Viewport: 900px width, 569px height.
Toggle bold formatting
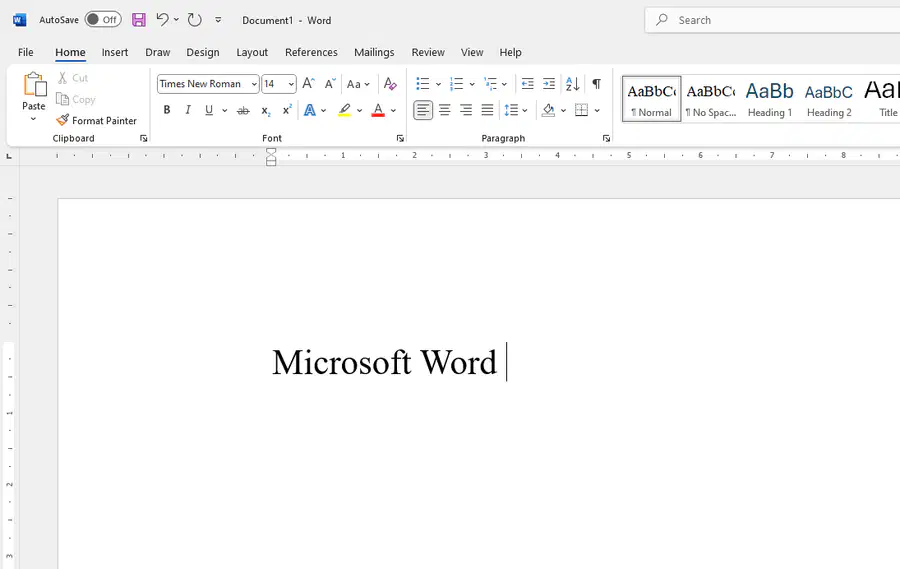166,110
